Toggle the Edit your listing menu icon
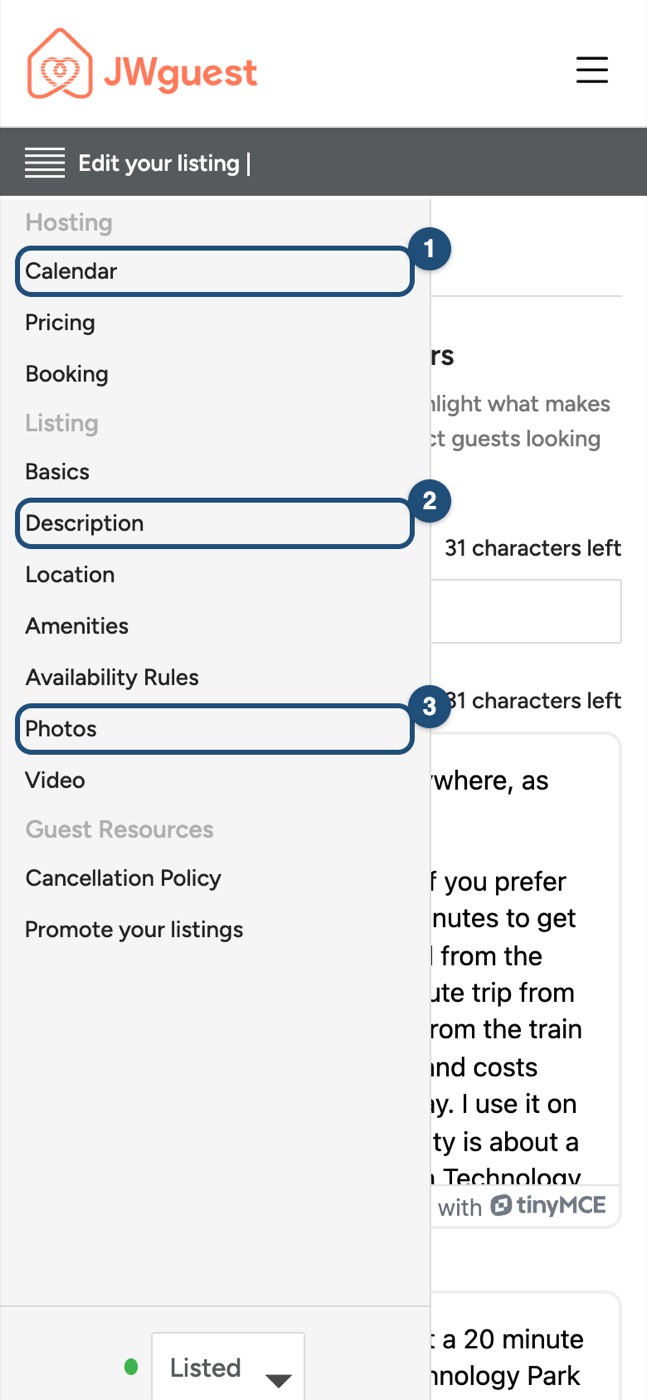The image size is (647, 1400). coord(45,163)
